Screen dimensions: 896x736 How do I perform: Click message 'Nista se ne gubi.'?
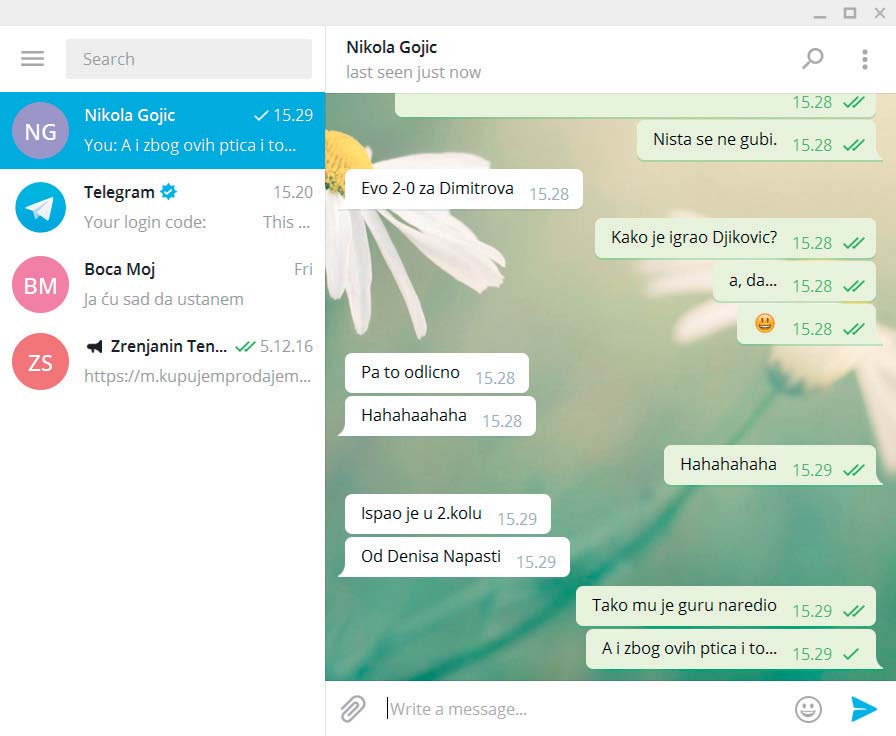756,140
